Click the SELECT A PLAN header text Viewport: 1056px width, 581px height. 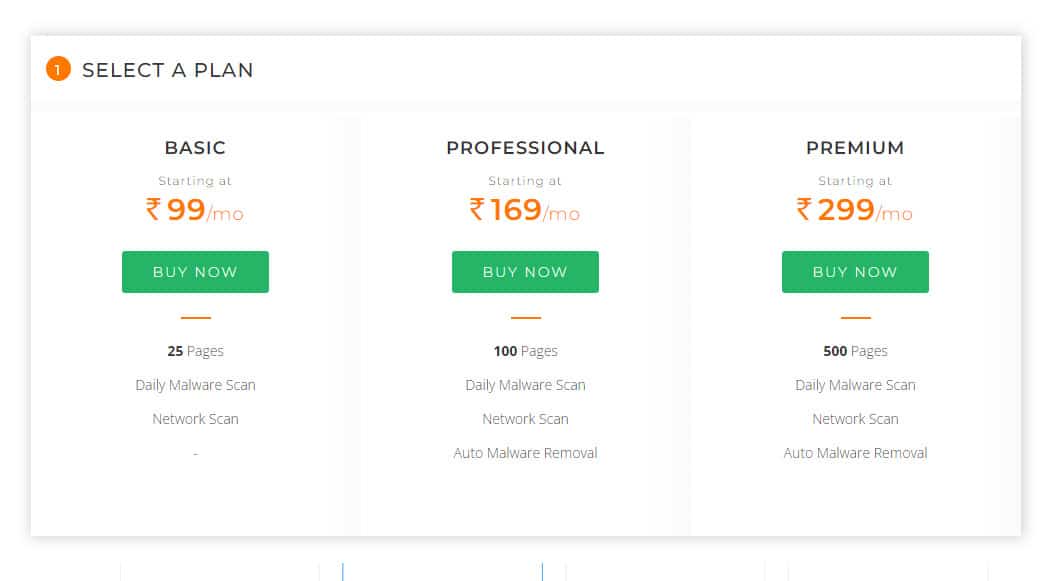click(167, 70)
